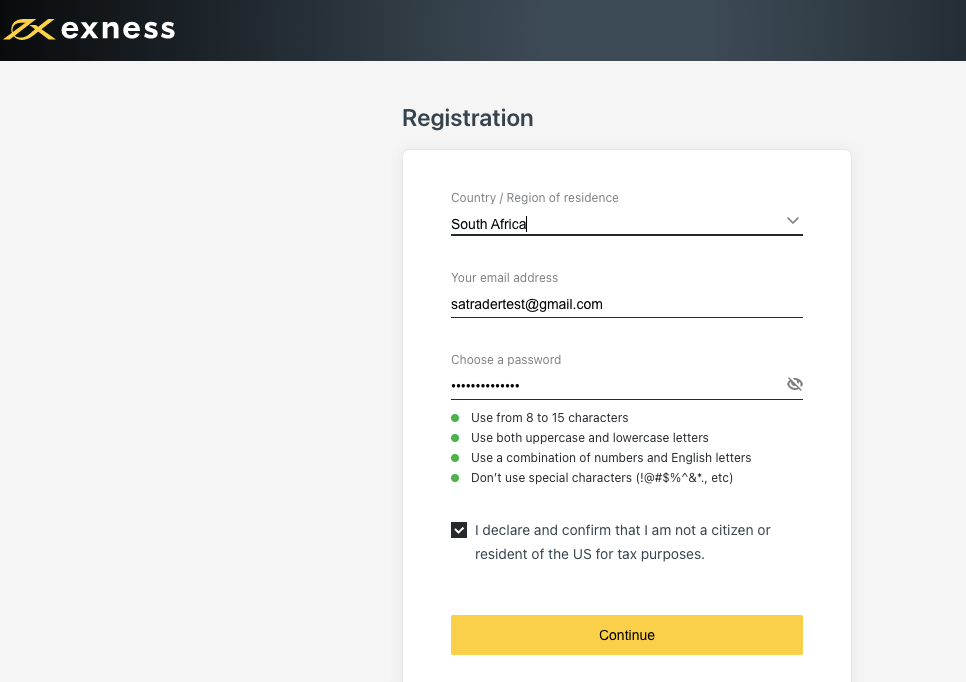Click the Use from 8 to 15 characters text
The width and height of the screenshot is (966, 682).
click(550, 418)
